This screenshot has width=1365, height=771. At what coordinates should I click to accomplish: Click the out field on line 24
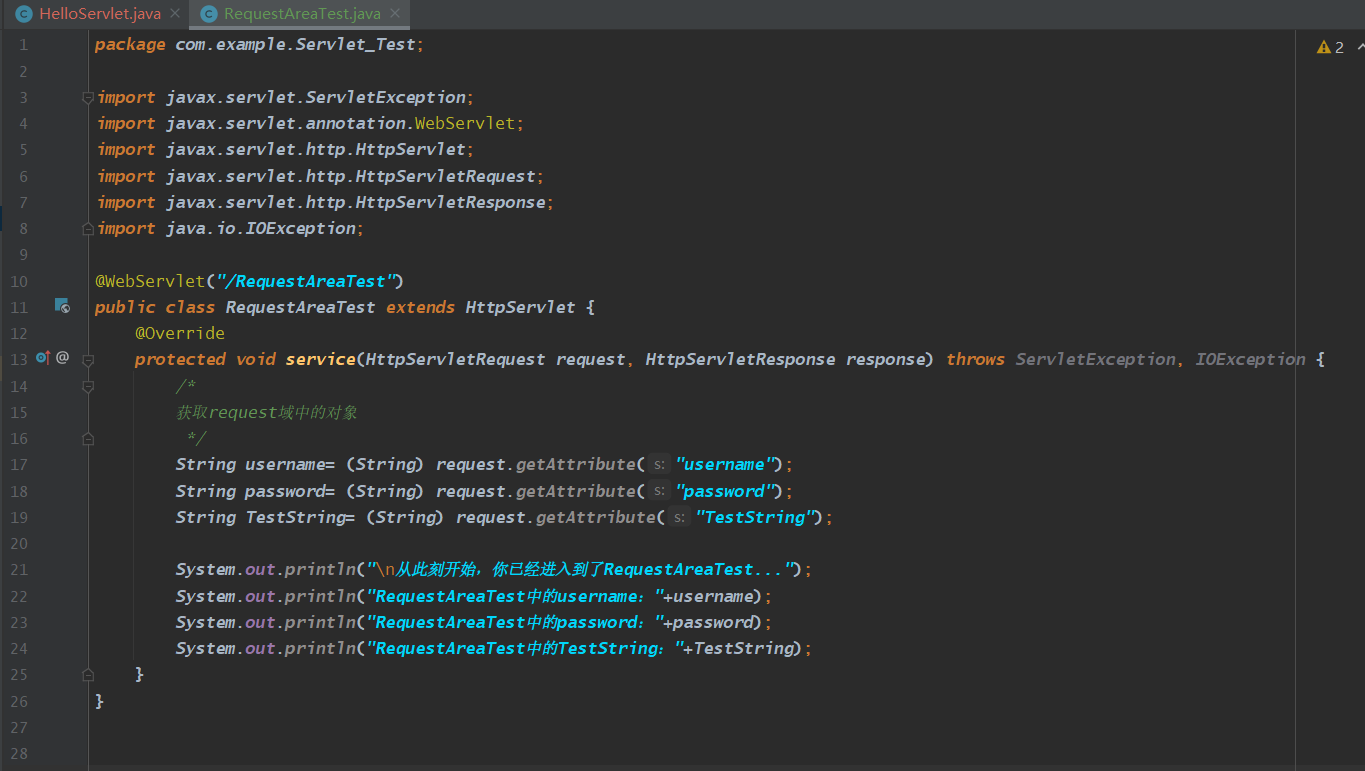coord(261,648)
